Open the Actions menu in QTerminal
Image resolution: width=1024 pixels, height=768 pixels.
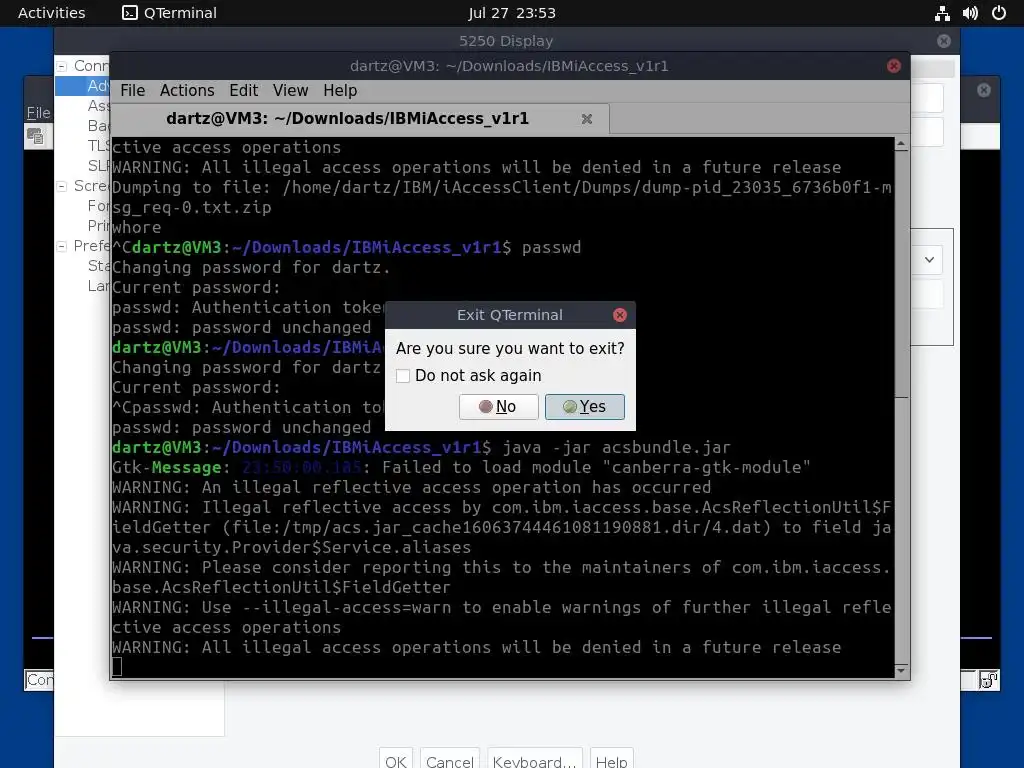[187, 90]
